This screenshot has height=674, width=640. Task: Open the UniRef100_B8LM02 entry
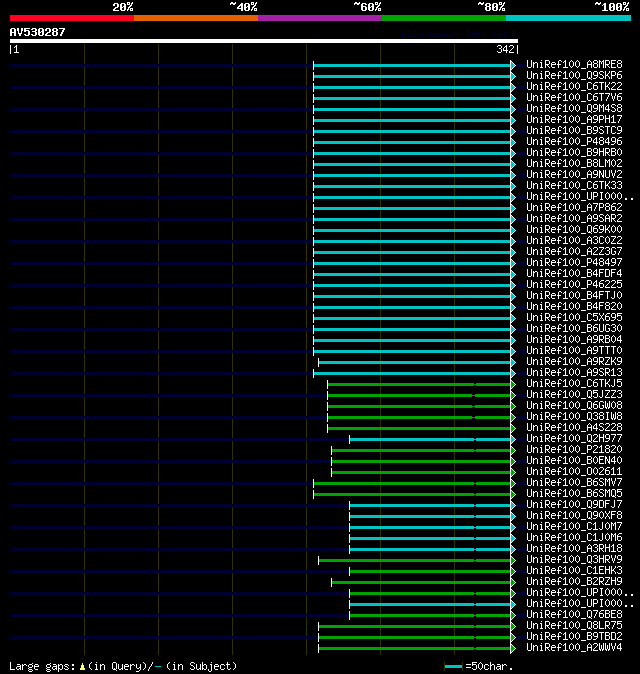[x=574, y=163]
